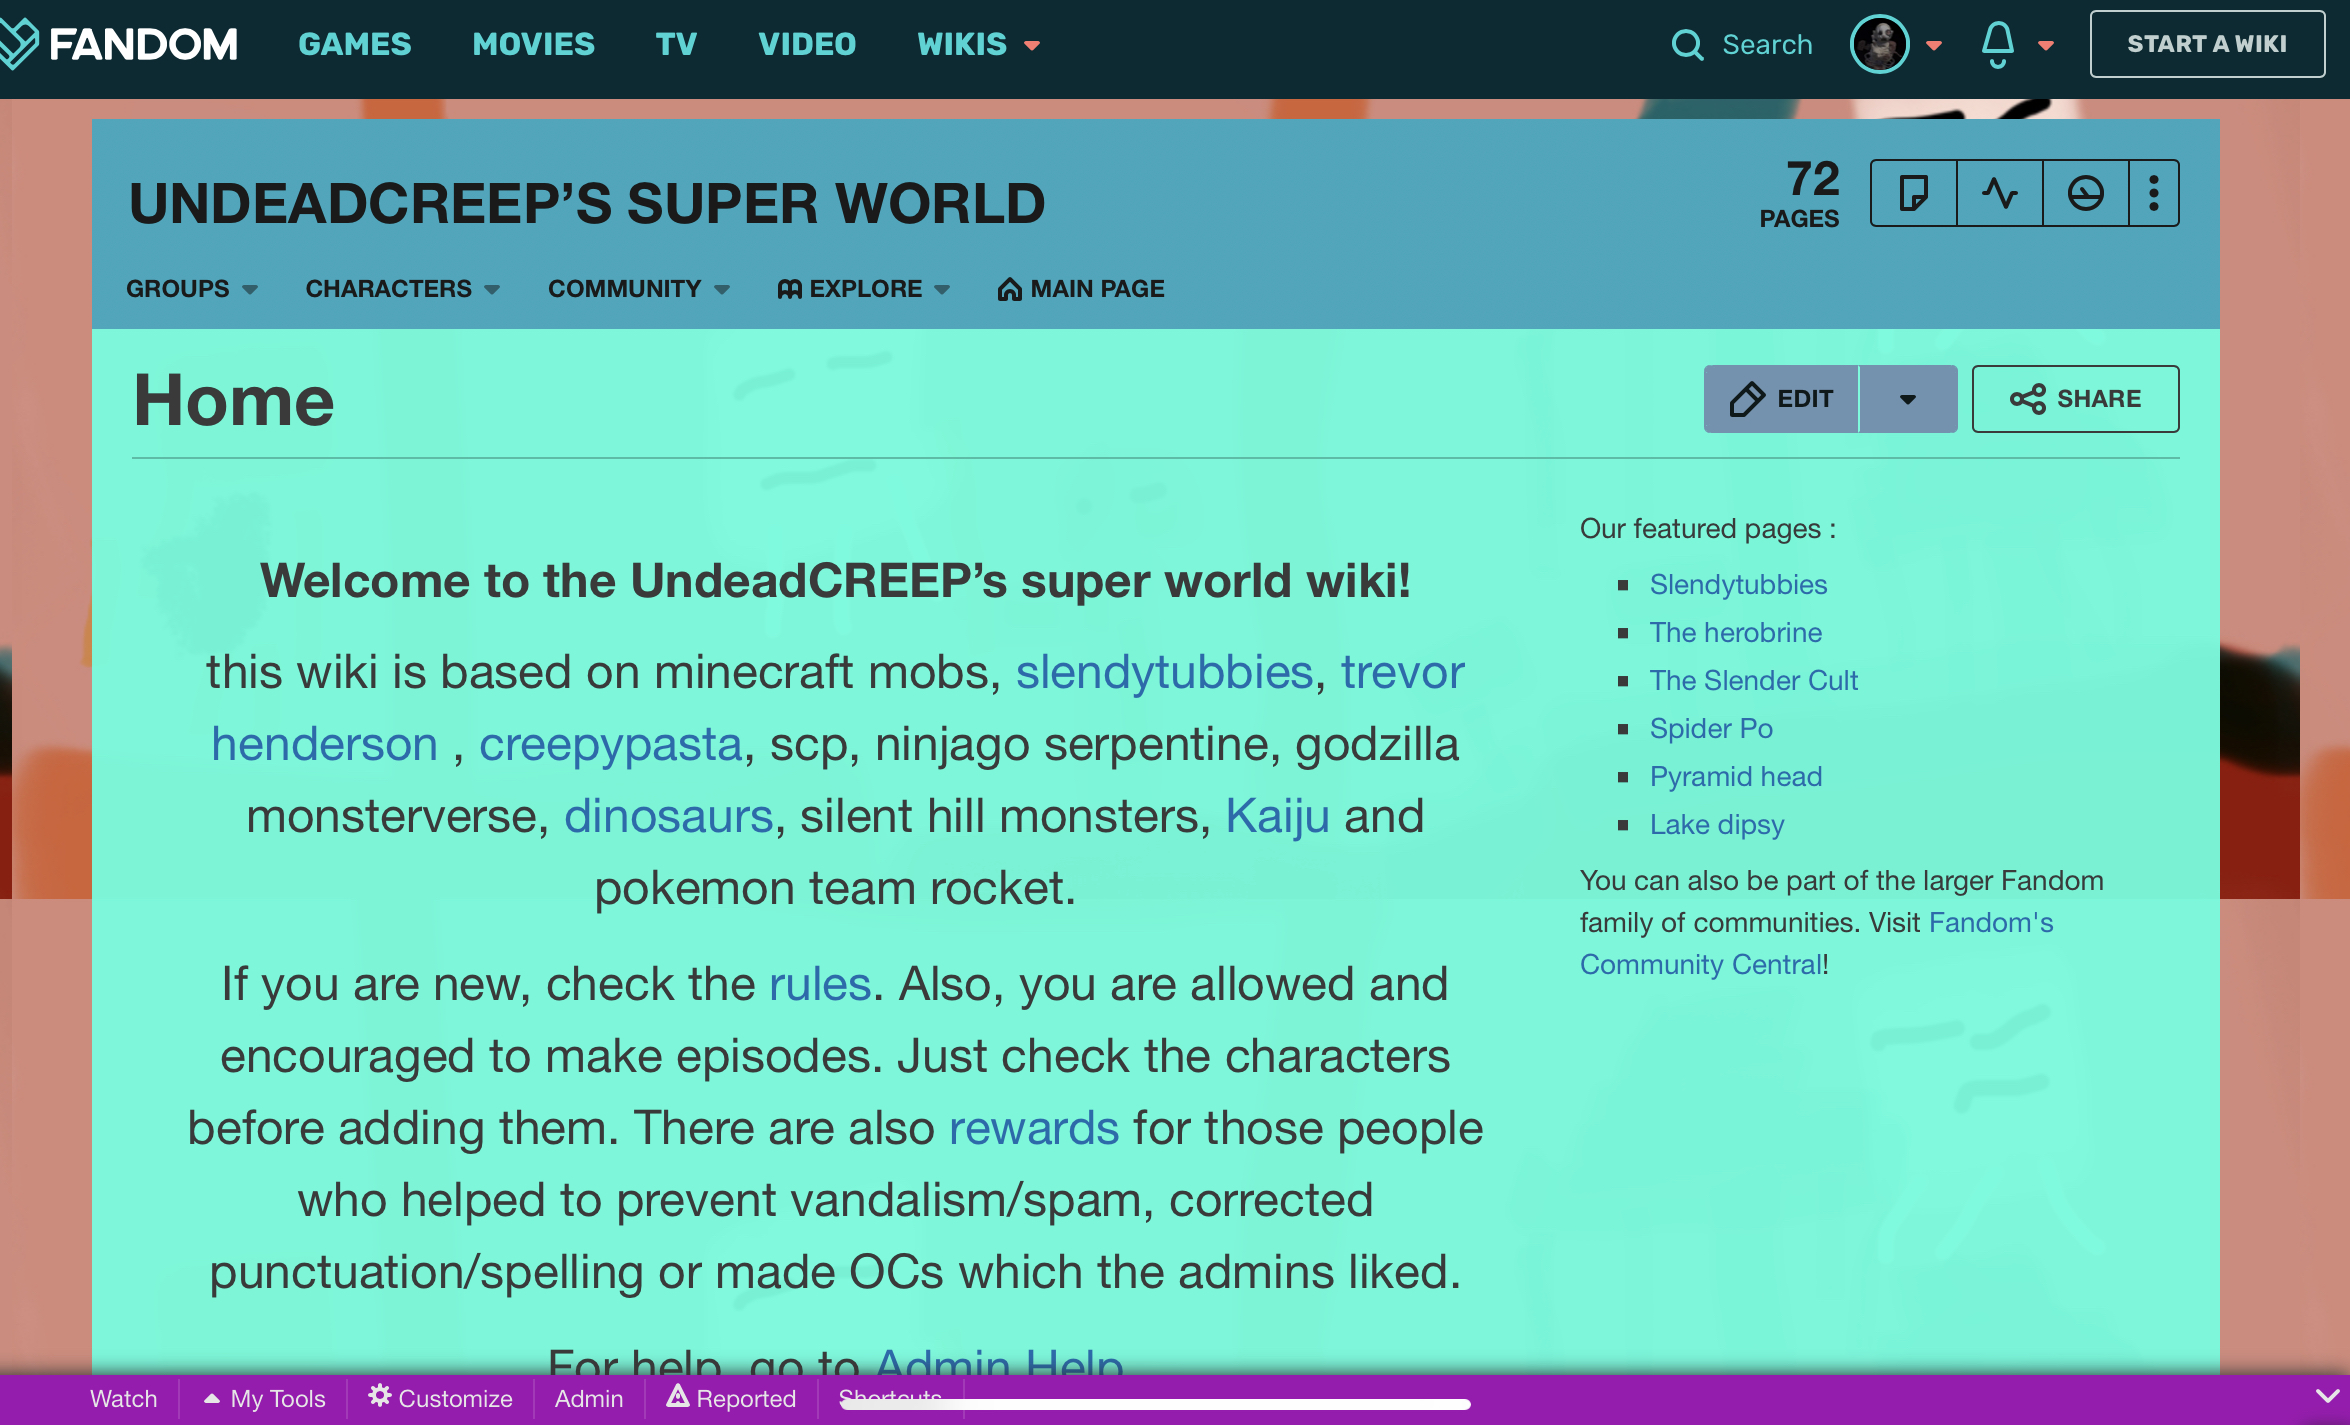Open the admin dashboard gauge icon
Image resolution: width=2350 pixels, height=1425 pixels.
pyautogui.click(x=2085, y=193)
